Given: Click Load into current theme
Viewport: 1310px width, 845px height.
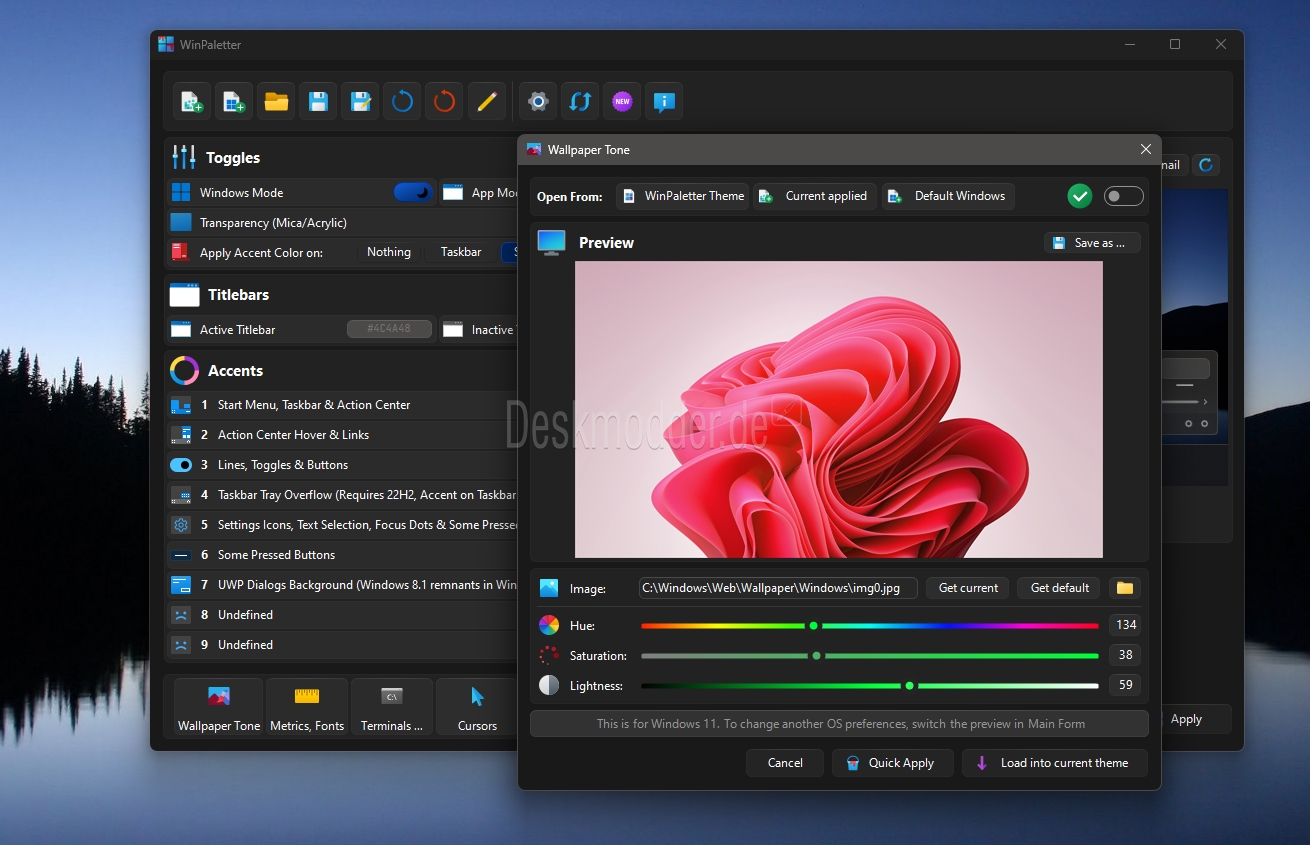Looking at the screenshot, I should point(1054,763).
